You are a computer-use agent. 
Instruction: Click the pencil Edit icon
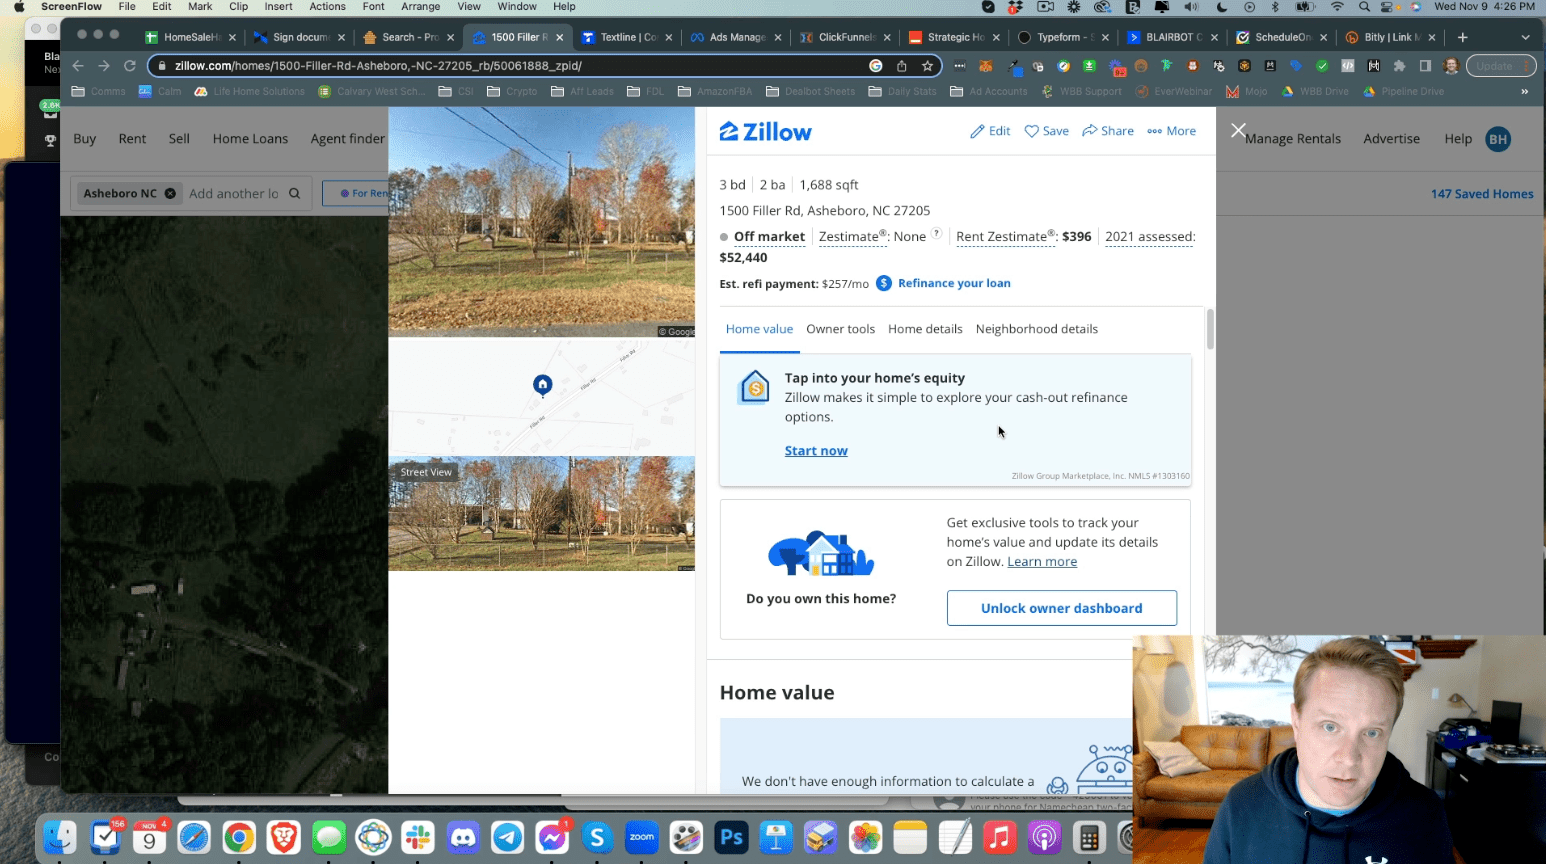977,131
